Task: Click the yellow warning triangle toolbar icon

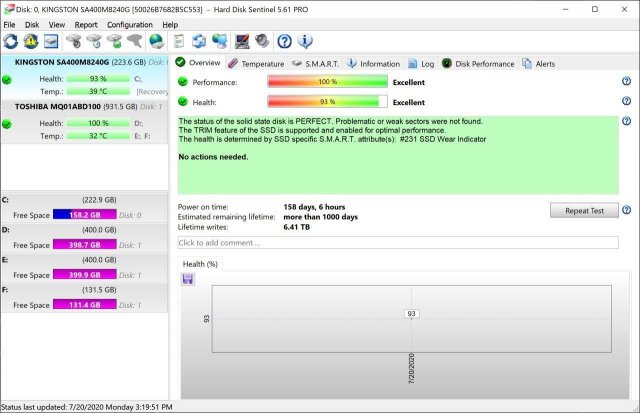Action: (31, 41)
